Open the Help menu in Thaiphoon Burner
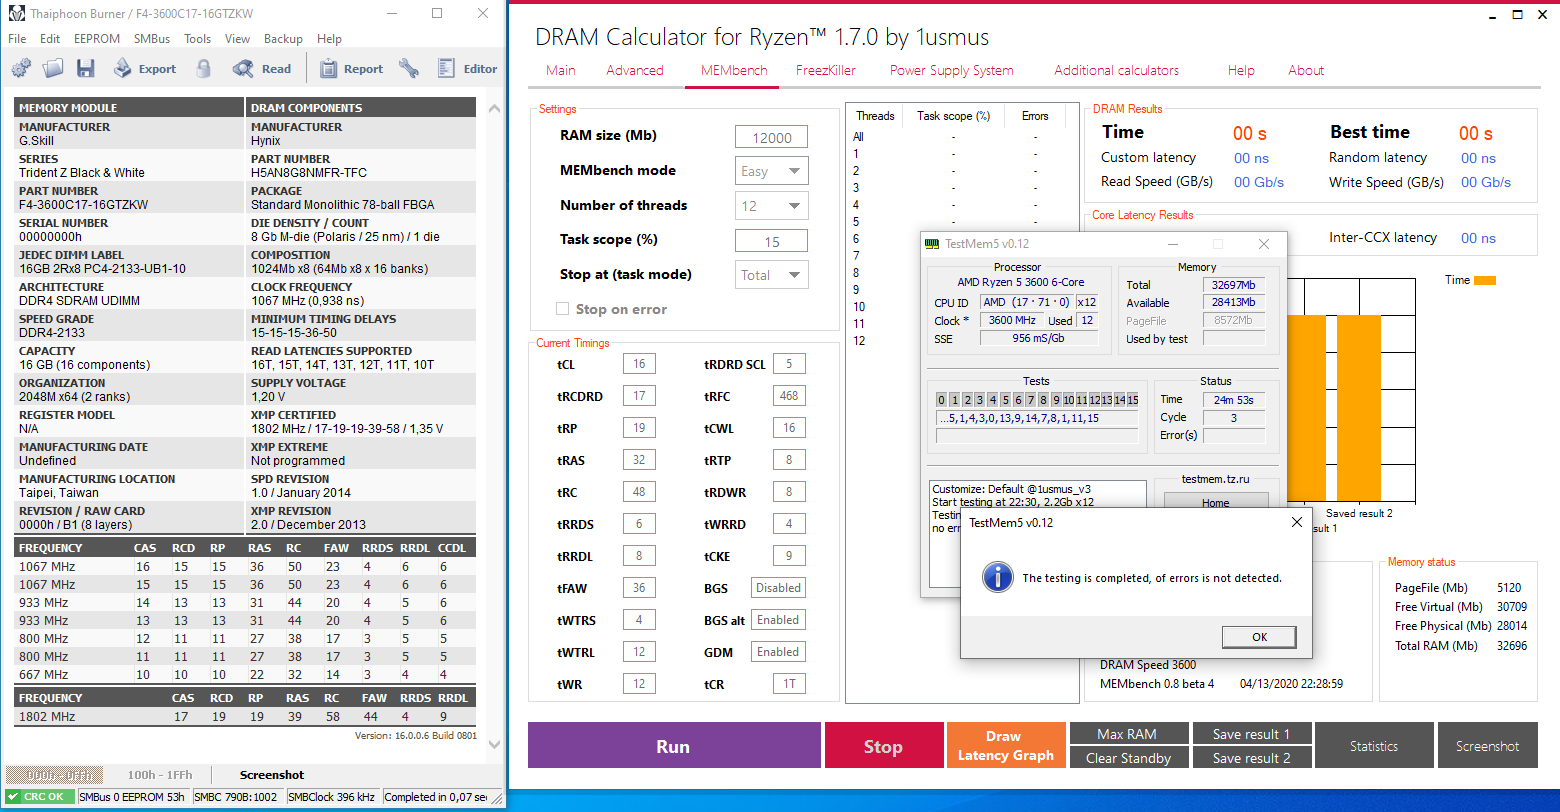Image resolution: width=1560 pixels, height=812 pixels. point(329,39)
